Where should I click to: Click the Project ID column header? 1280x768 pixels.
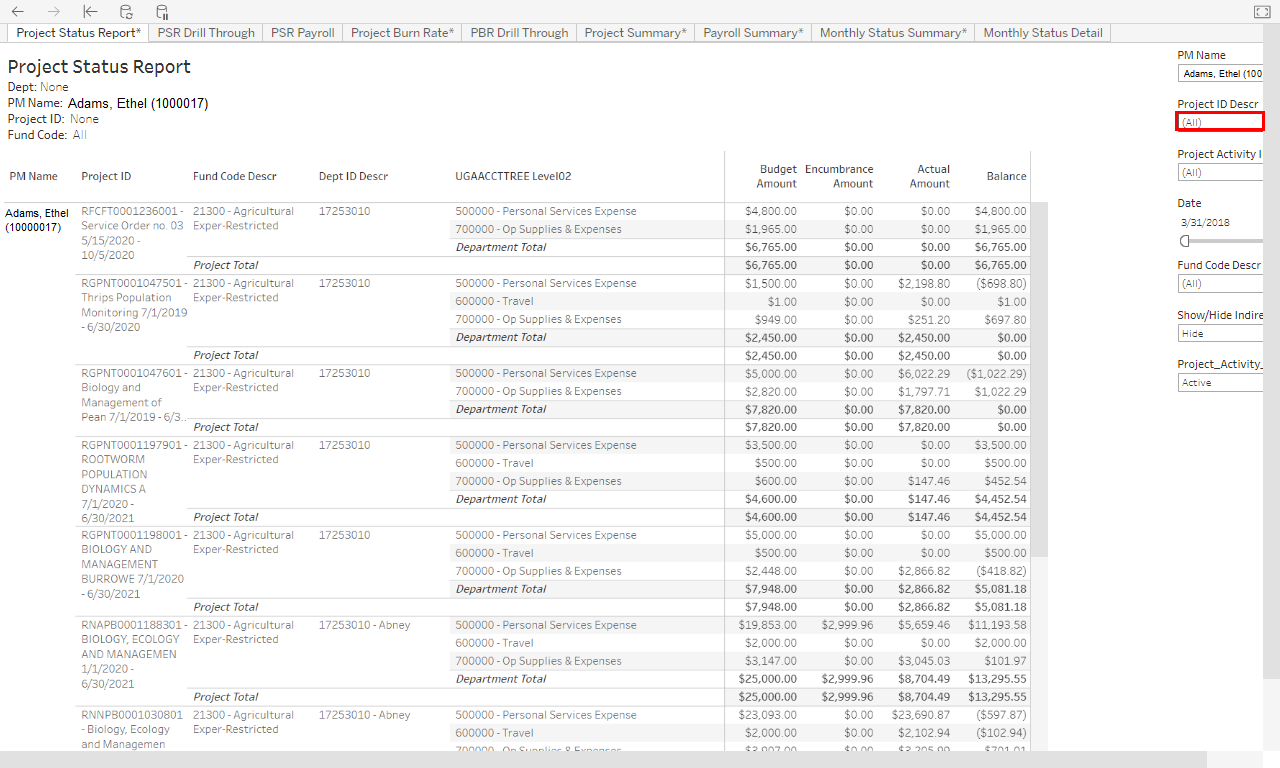(x=106, y=176)
